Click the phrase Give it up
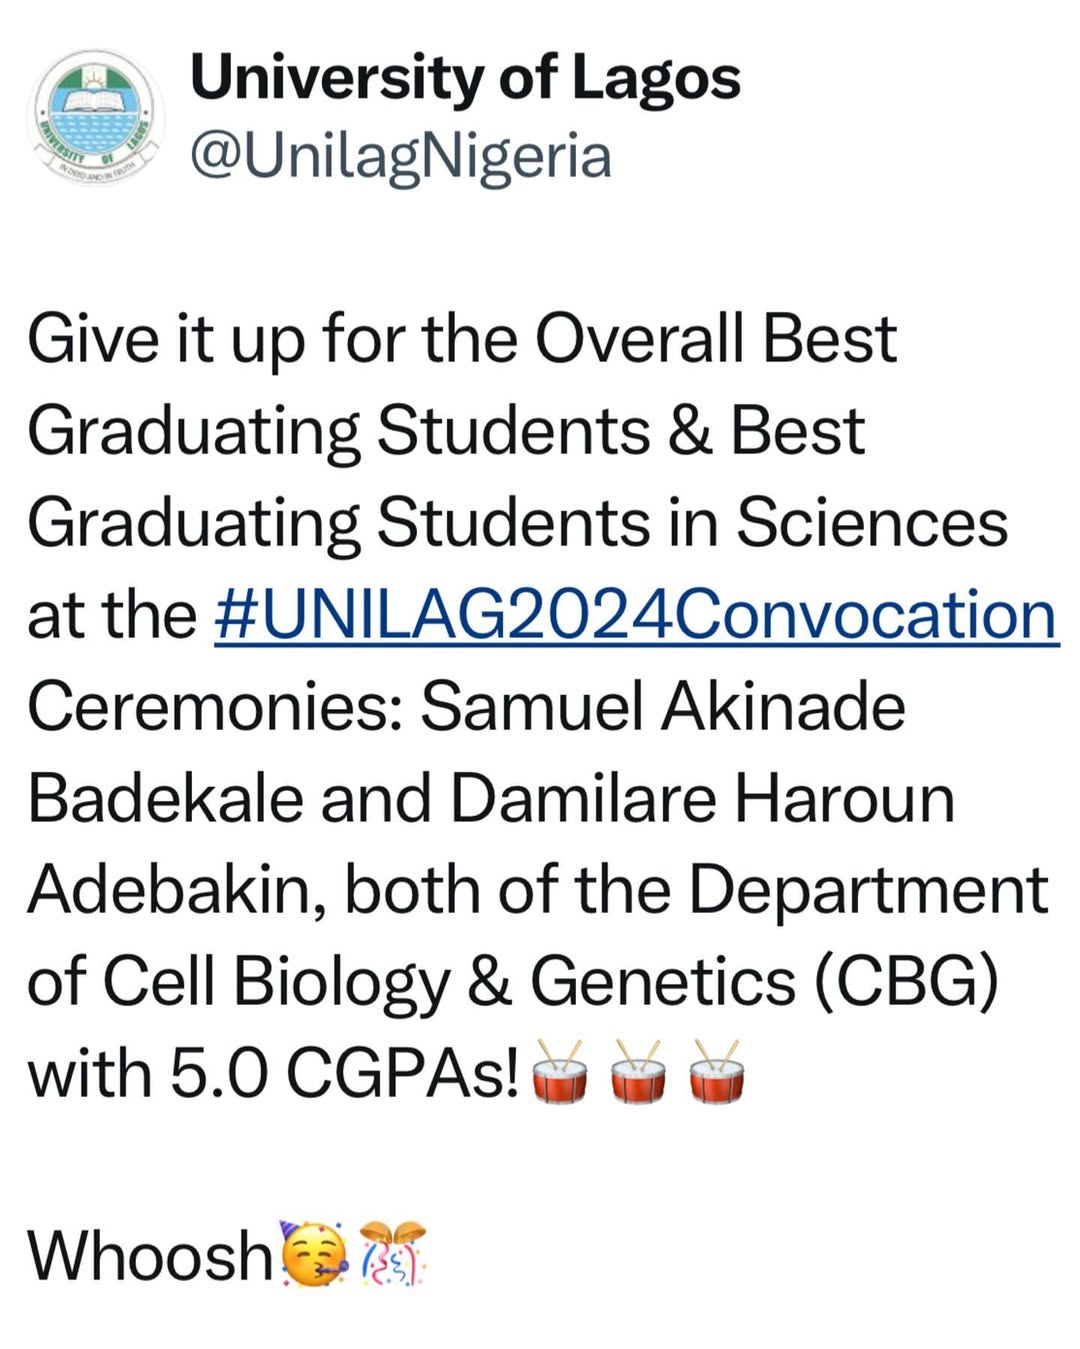This screenshot has width=1080, height=1349. click(163, 341)
